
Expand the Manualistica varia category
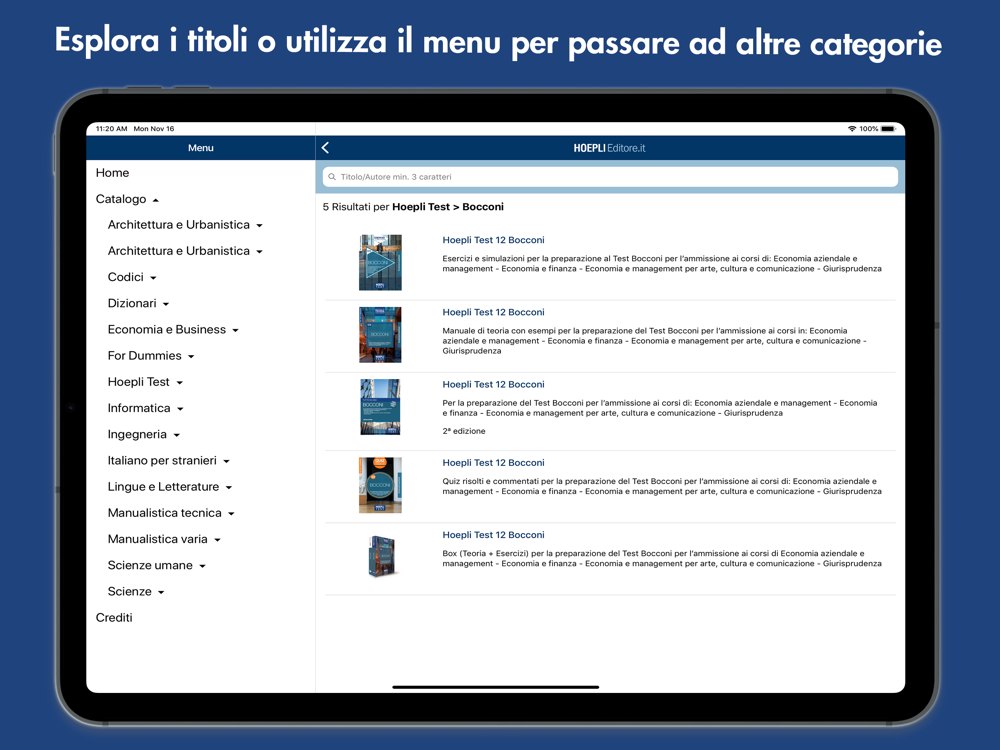click(x=164, y=539)
